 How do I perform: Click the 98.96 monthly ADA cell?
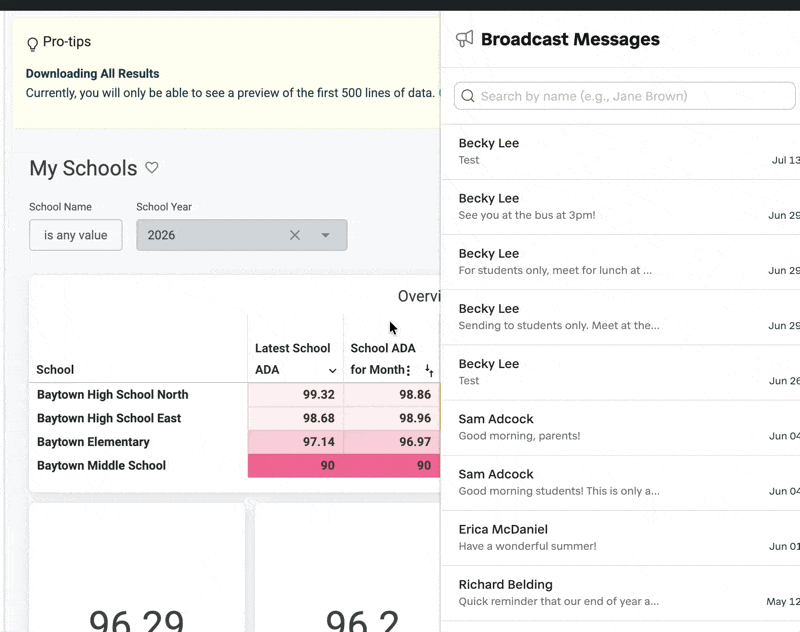(391, 418)
